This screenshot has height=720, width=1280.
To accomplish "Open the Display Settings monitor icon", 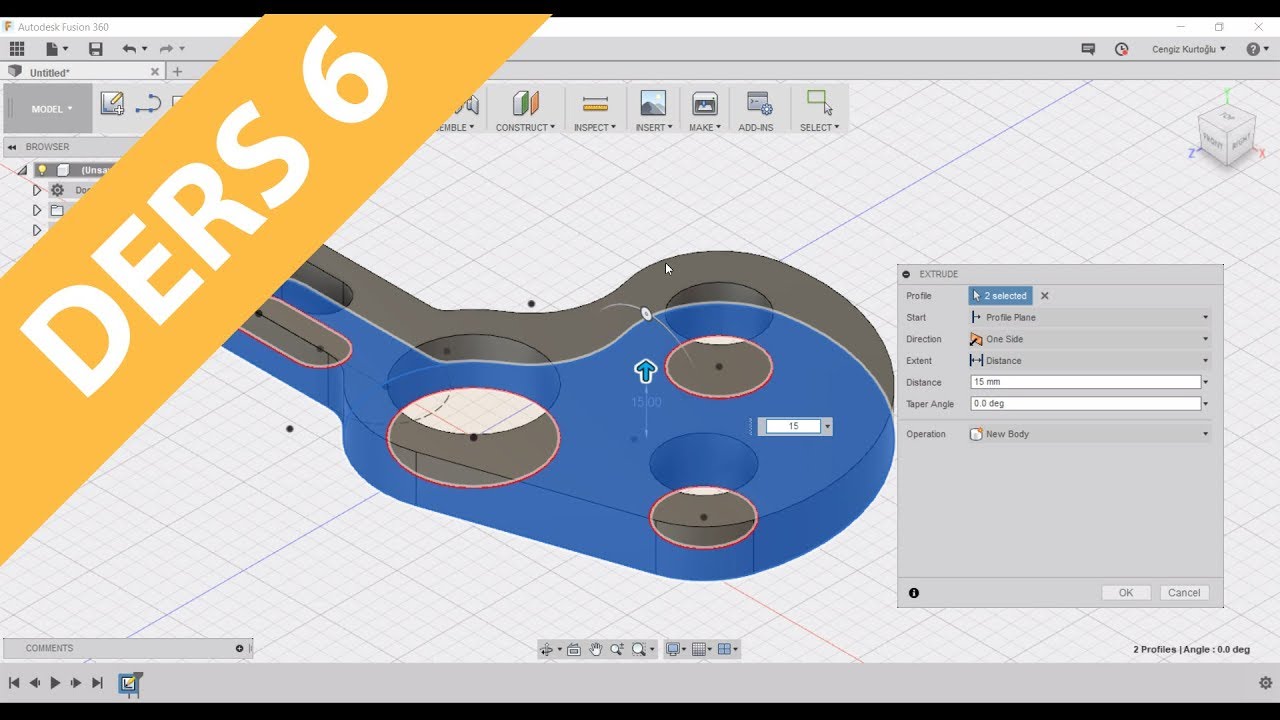I will tap(675, 649).
